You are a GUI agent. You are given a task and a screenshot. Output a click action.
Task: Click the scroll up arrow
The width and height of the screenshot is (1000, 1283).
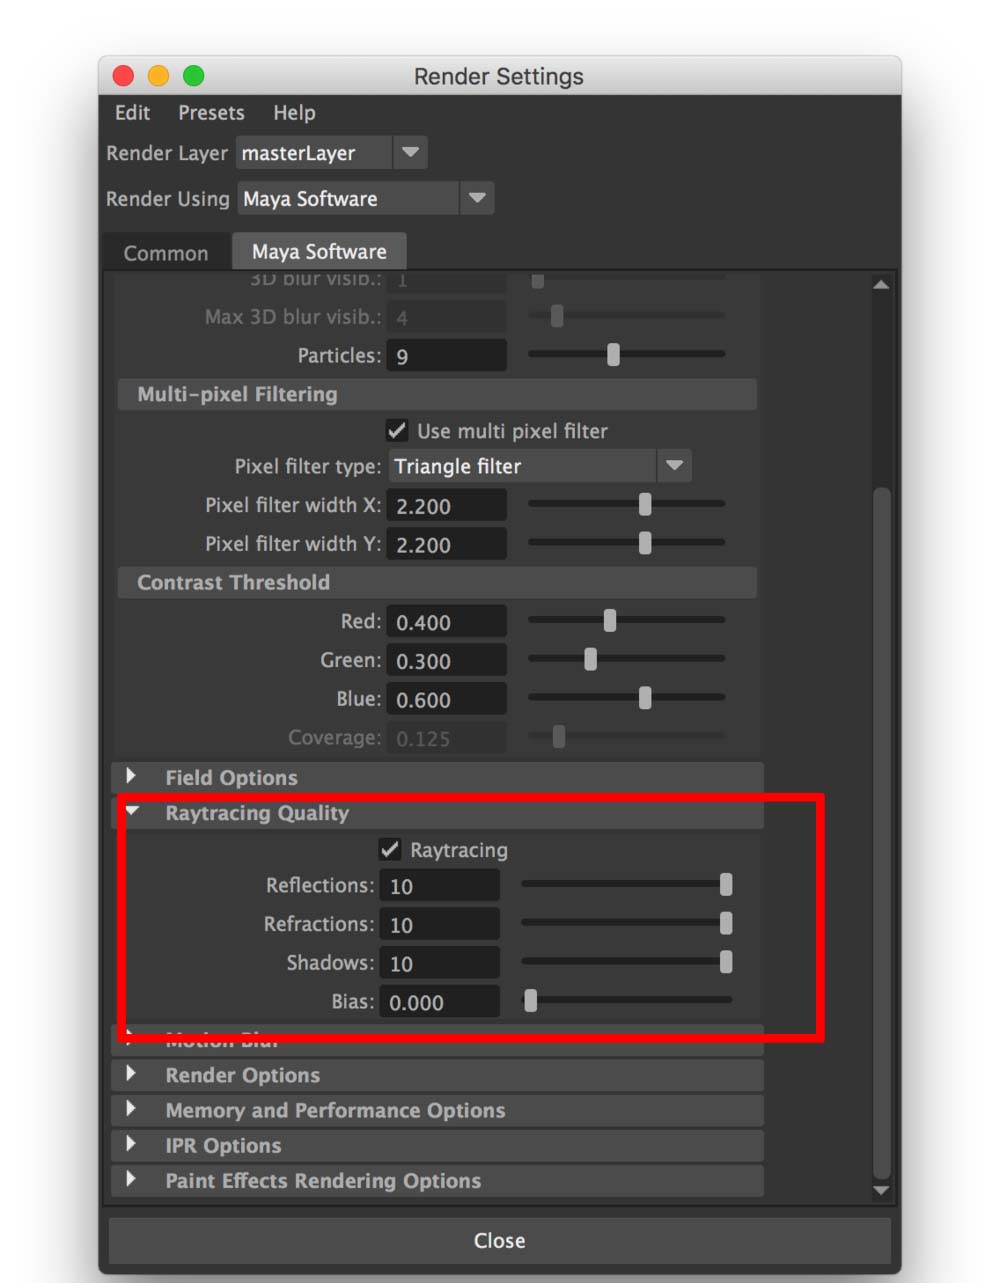(x=881, y=285)
